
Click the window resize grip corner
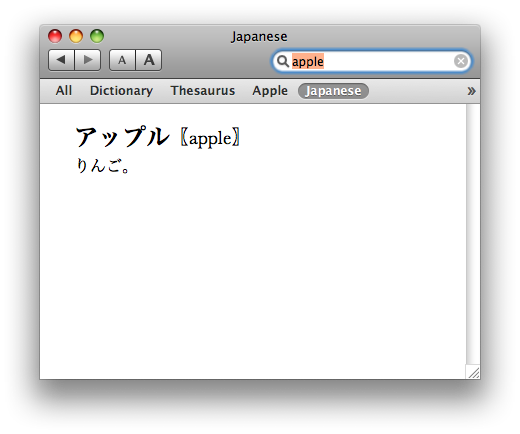[x=473, y=372]
